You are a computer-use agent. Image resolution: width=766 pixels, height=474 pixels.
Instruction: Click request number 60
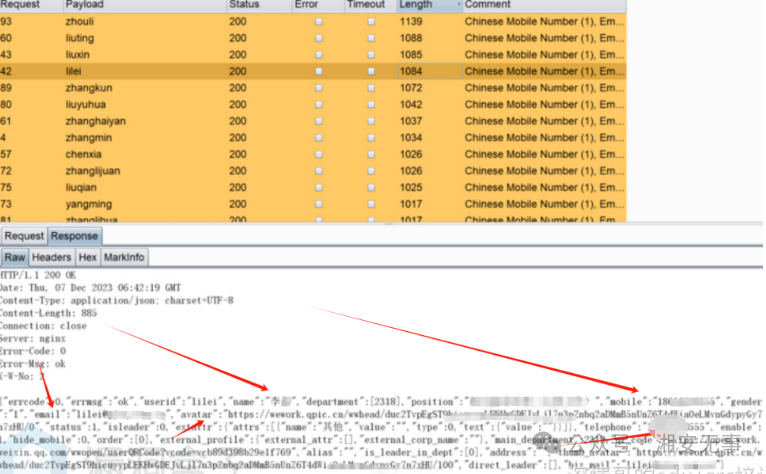click(x=6, y=38)
